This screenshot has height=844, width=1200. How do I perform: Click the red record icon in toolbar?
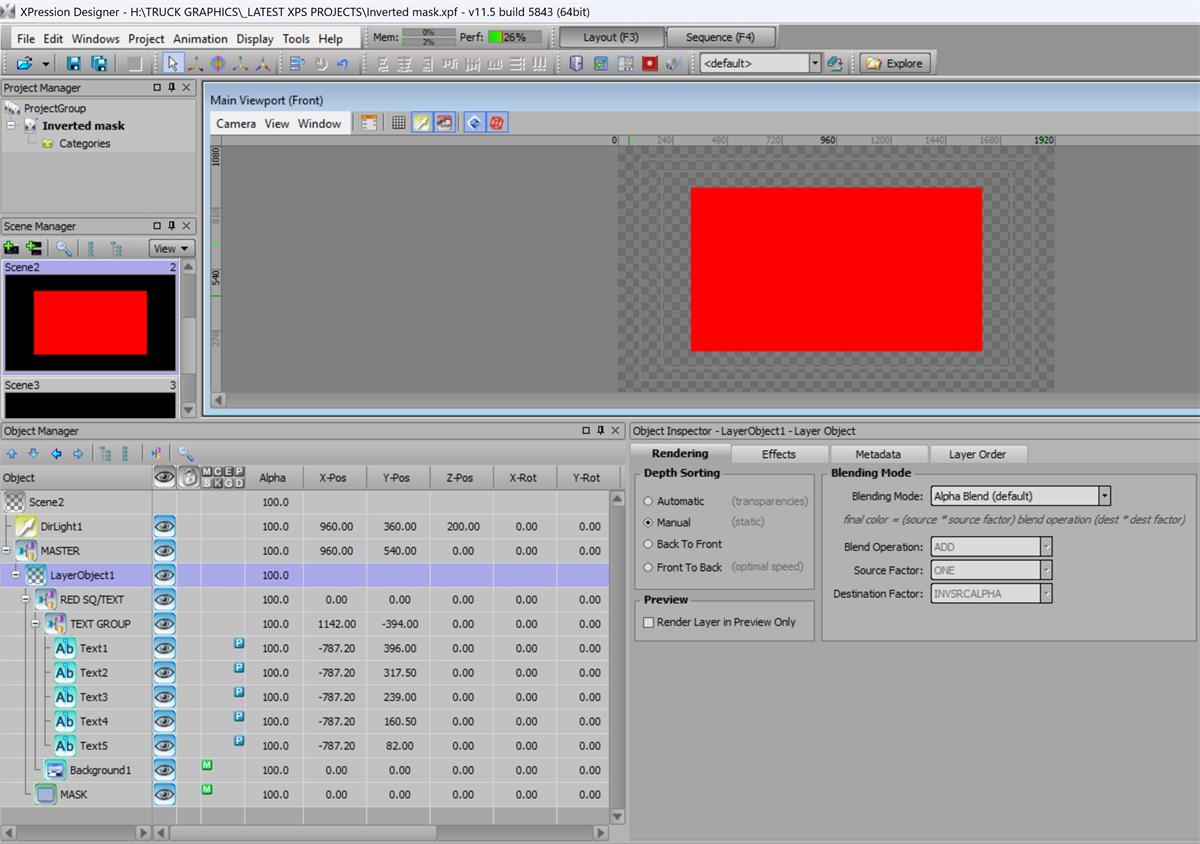point(650,63)
